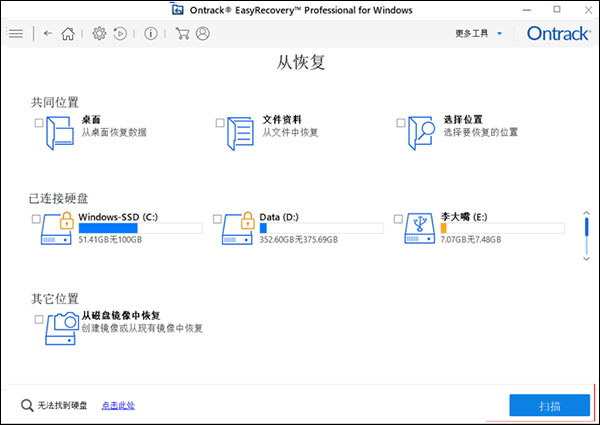
Task: Open the 更多工具 dropdown
Action: click(x=478, y=34)
